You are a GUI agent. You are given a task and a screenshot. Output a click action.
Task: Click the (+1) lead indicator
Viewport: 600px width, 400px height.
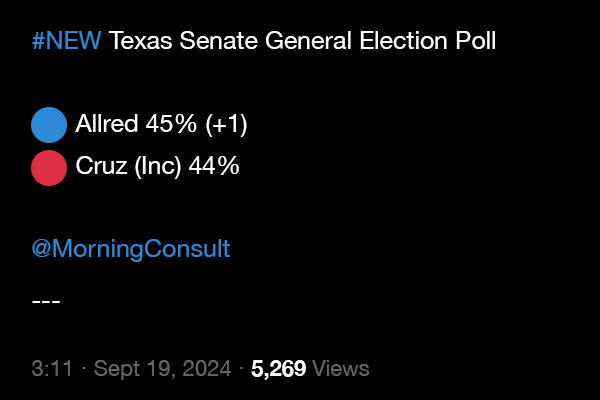click(x=227, y=124)
